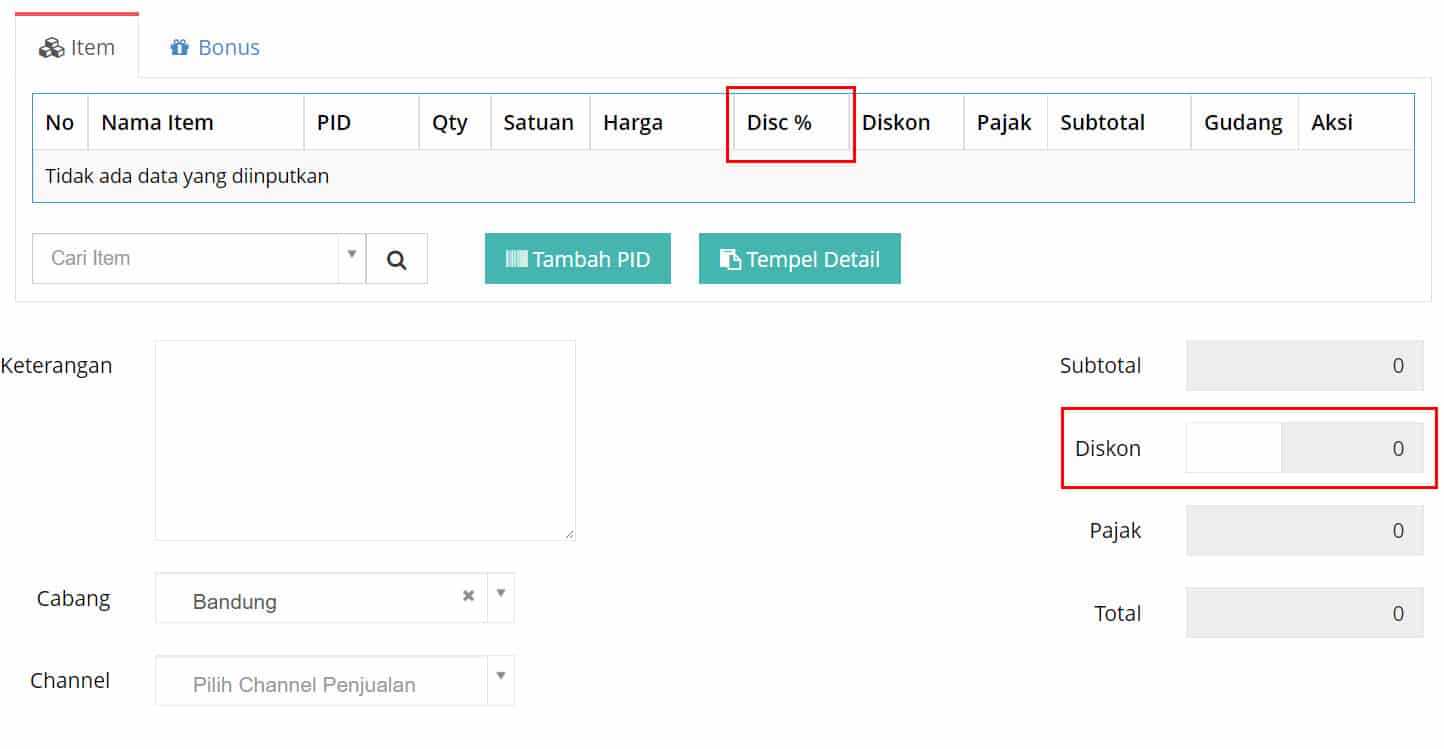The width and height of the screenshot is (1444, 749).
Task: Click the Diskon amount value field
Action: [x=1353, y=448]
